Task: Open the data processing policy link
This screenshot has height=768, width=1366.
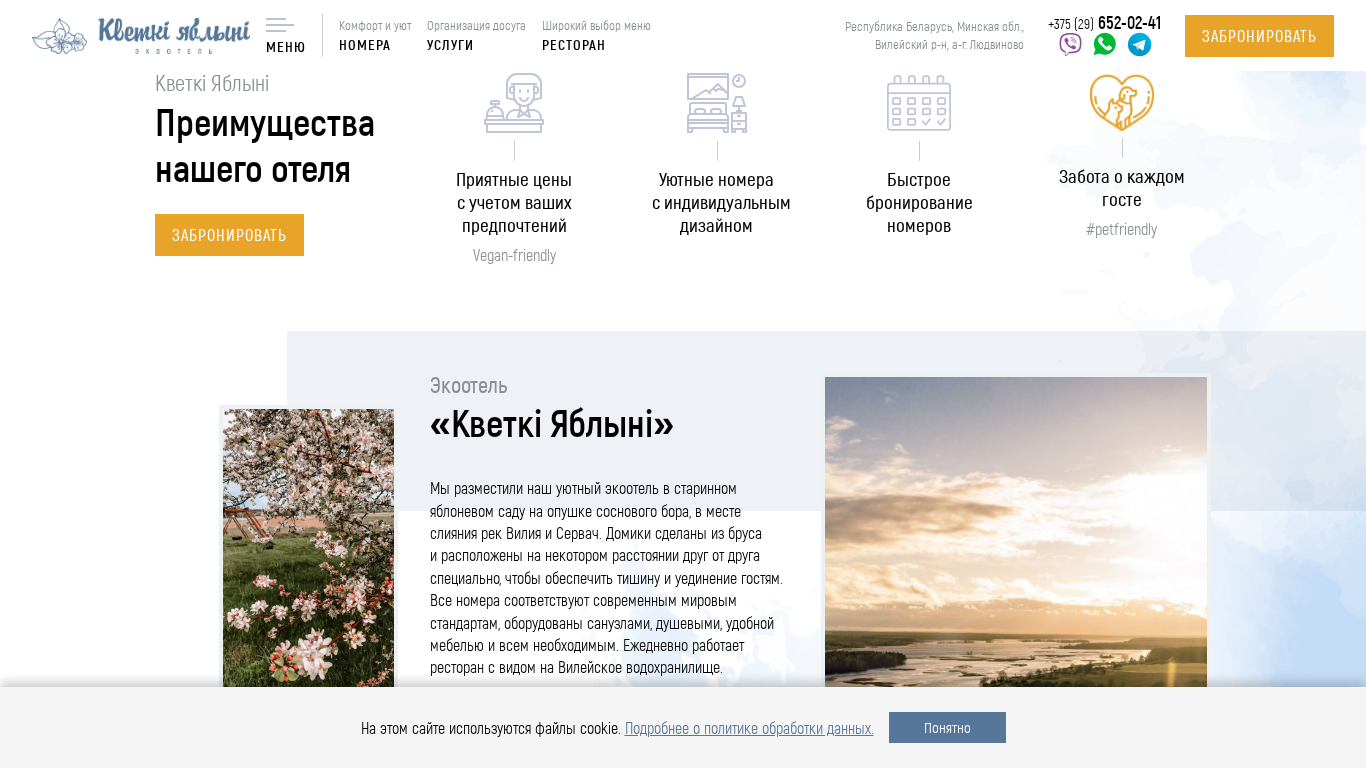Action: point(749,728)
